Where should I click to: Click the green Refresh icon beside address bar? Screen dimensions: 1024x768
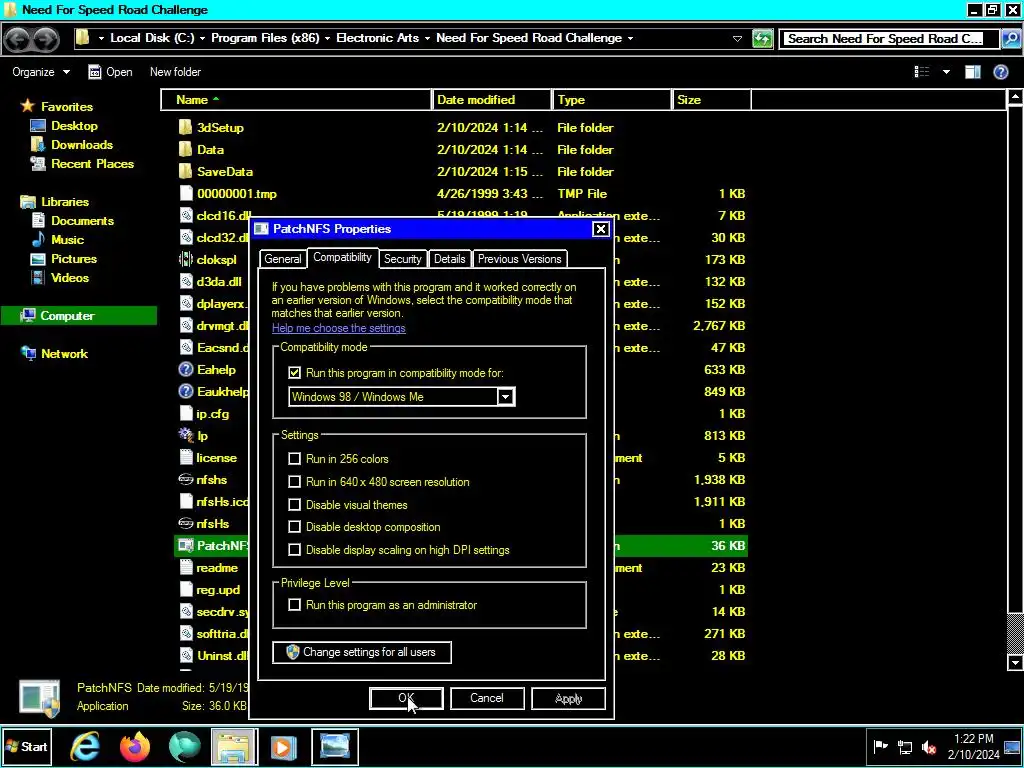[762, 39]
